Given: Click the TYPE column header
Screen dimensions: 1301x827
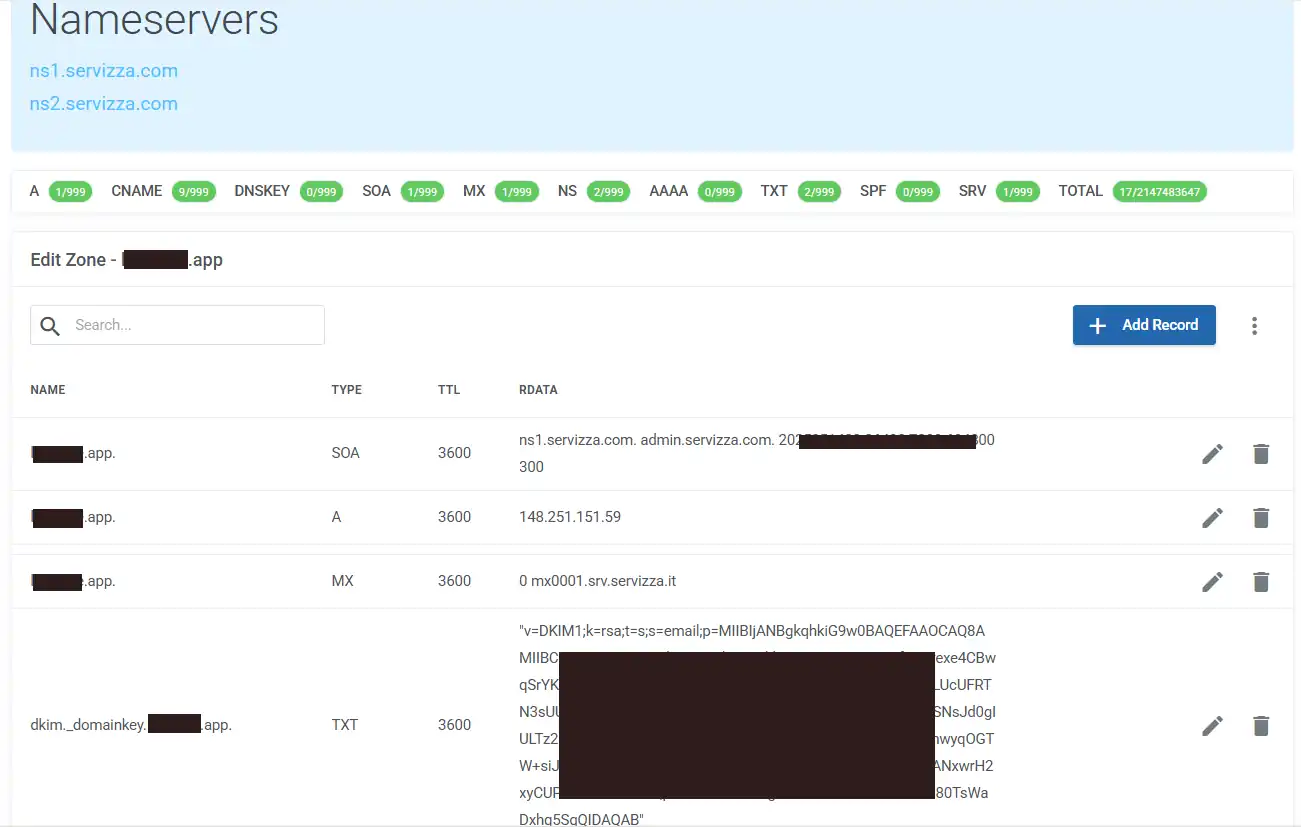Looking at the screenshot, I should pos(346,390).
